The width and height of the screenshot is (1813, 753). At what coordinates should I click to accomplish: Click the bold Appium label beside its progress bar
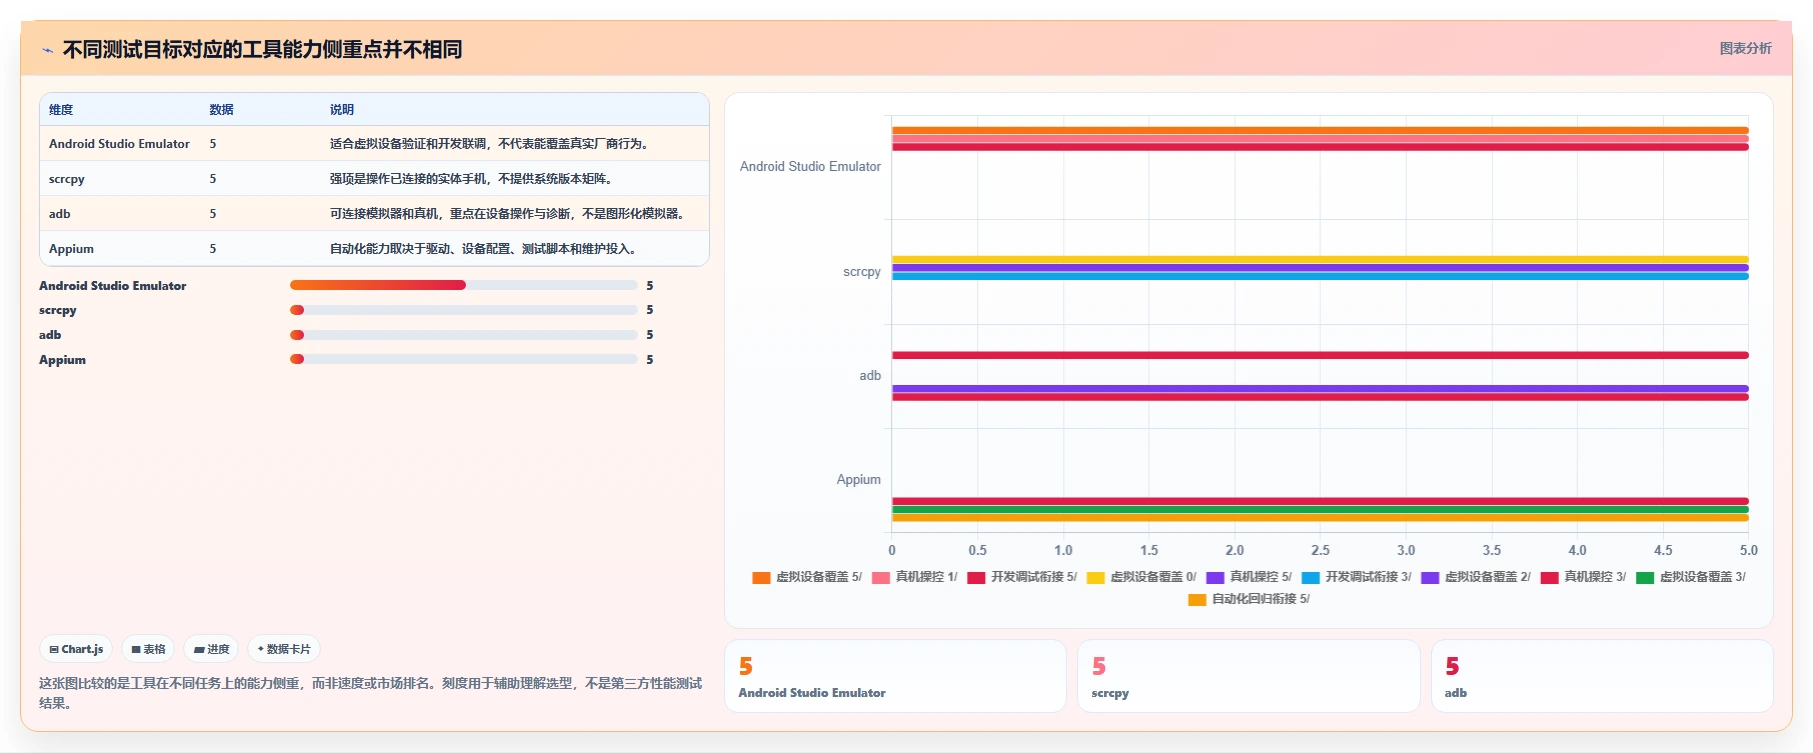click(x=62, y=360)
